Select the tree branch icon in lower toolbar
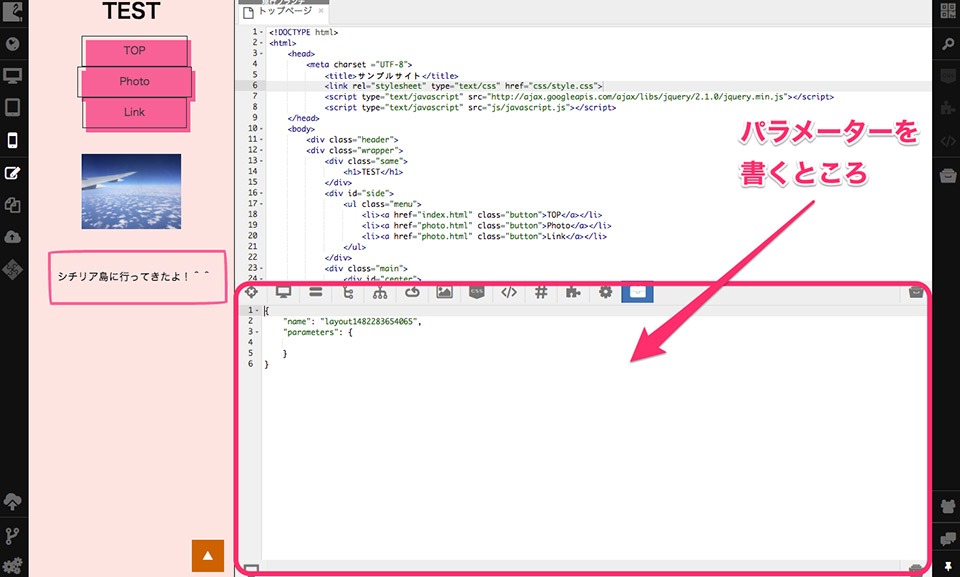960x577 pixels. [348, 292]
